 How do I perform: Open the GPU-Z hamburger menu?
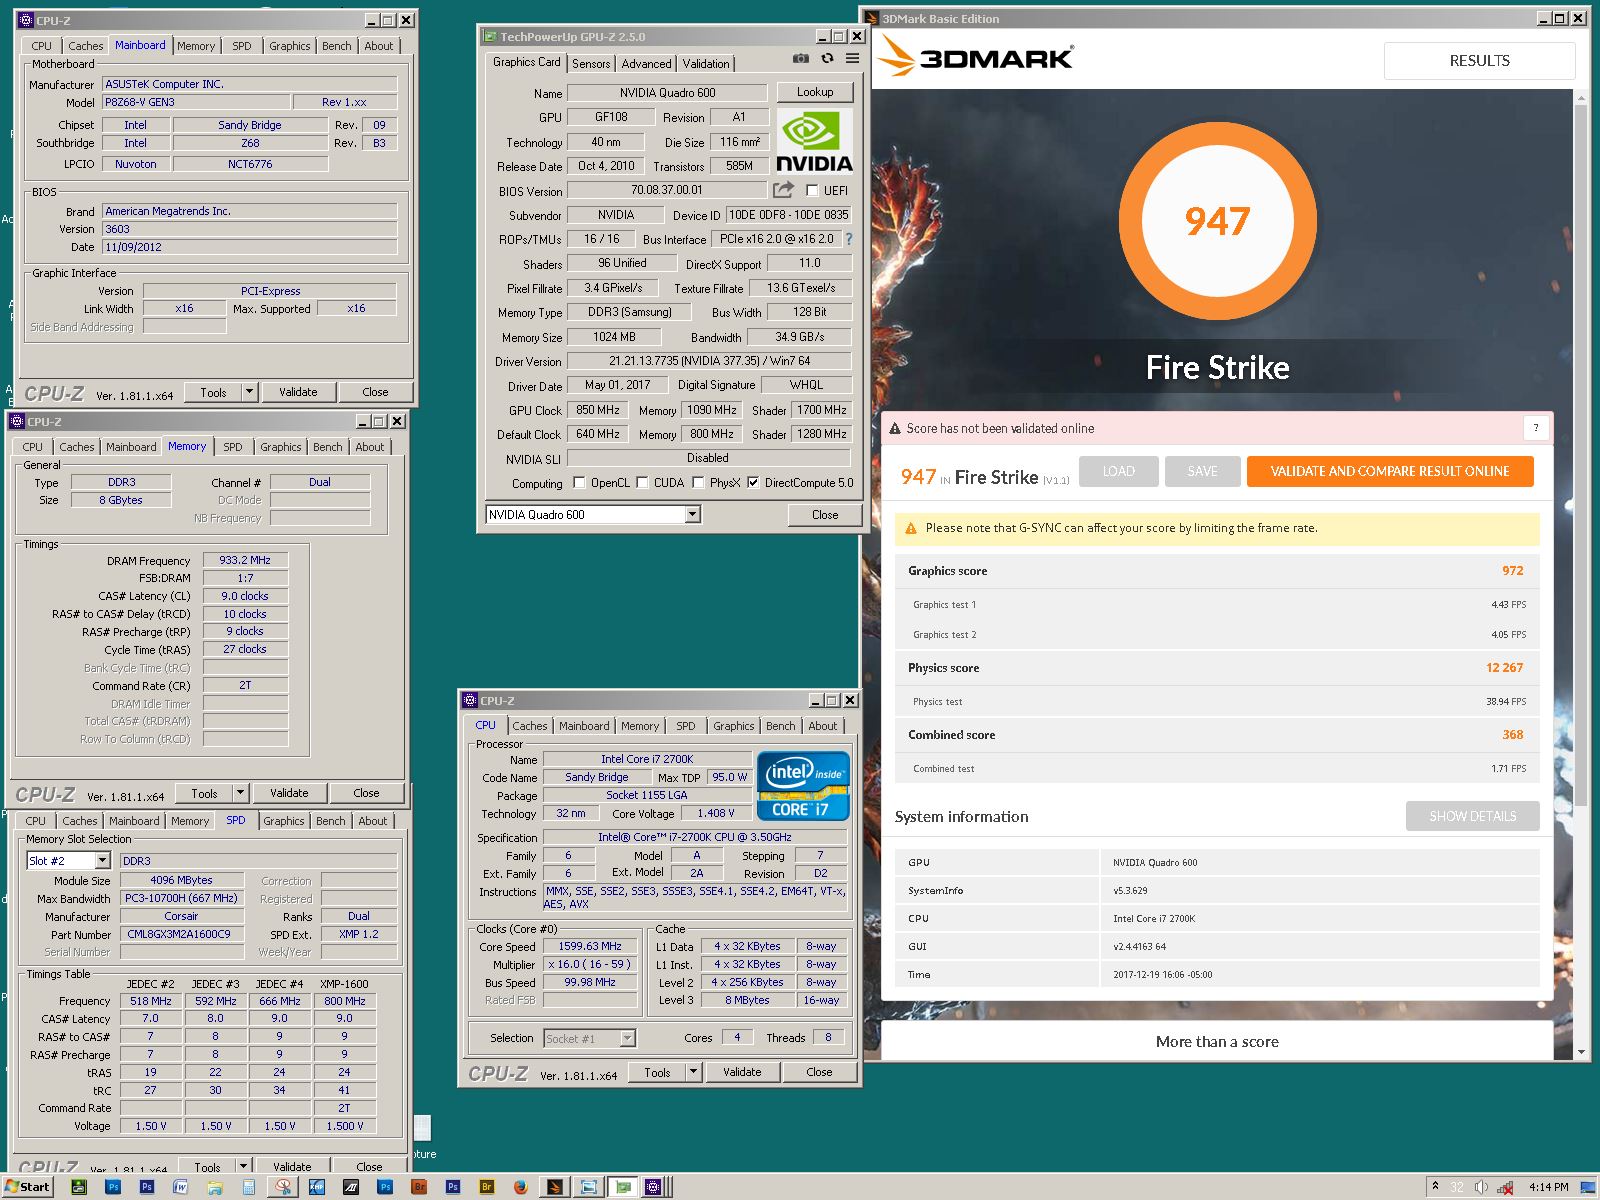point(852,59)
